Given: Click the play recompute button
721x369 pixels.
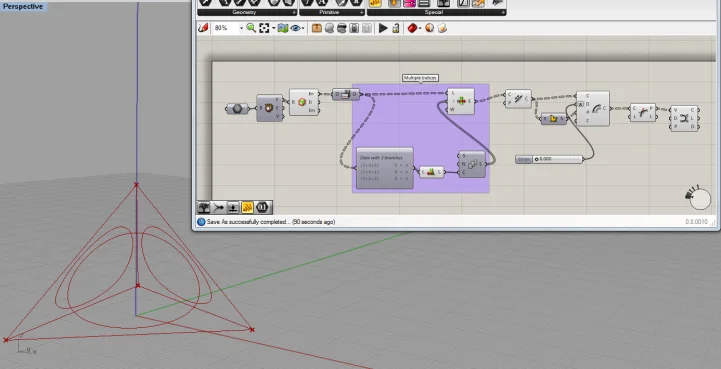Looking at the screenshot, I should click(383, 29).
